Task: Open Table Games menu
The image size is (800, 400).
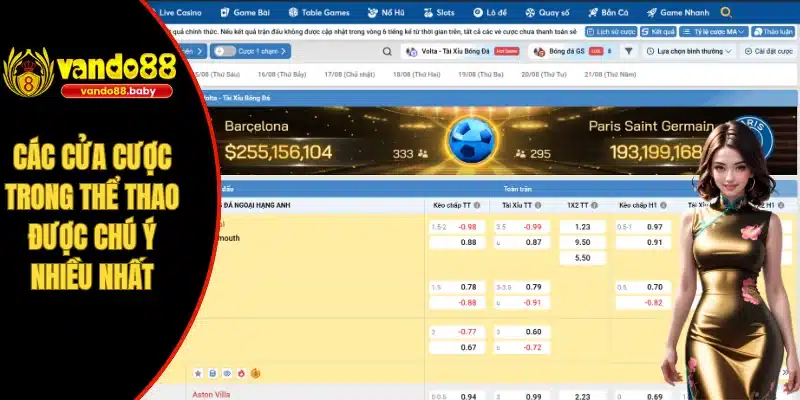Action: coord(319,13)
